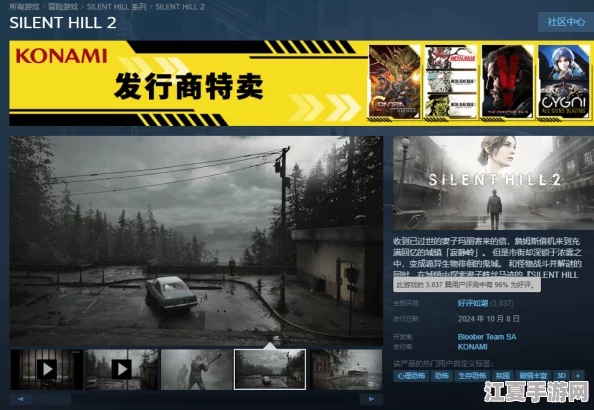Open the 发行商特卖 publisher sale banner text
The image size is (594, 410).
pyautogui.click(x=188, y=86)
